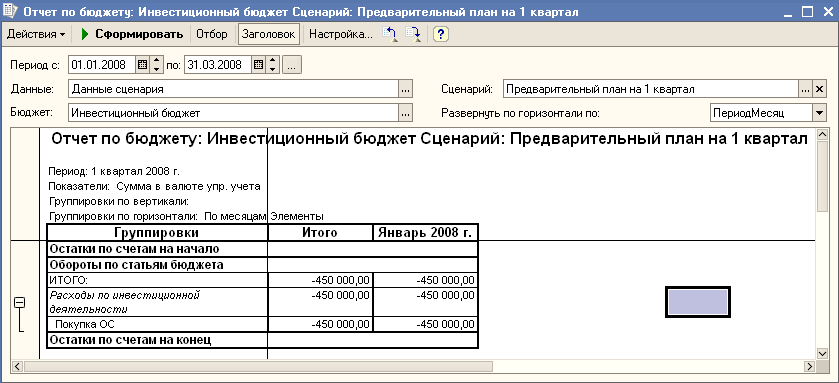This screenshot has width=839, height=383.
Task: Click vertical scrollbar down arrow
Action: (822, 353)
